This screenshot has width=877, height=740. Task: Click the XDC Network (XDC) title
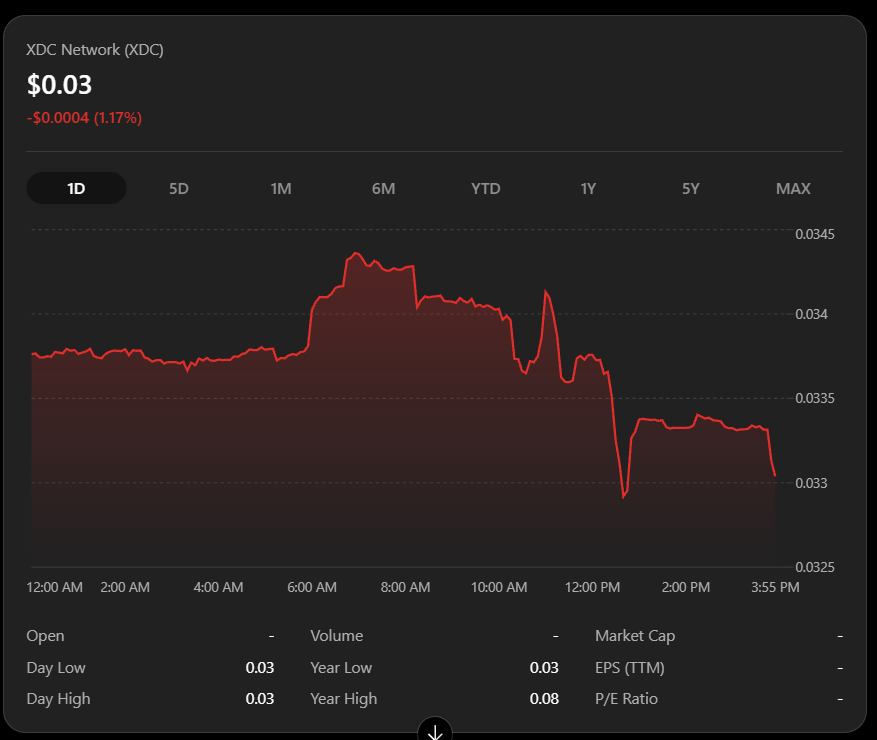pos(95,50)
